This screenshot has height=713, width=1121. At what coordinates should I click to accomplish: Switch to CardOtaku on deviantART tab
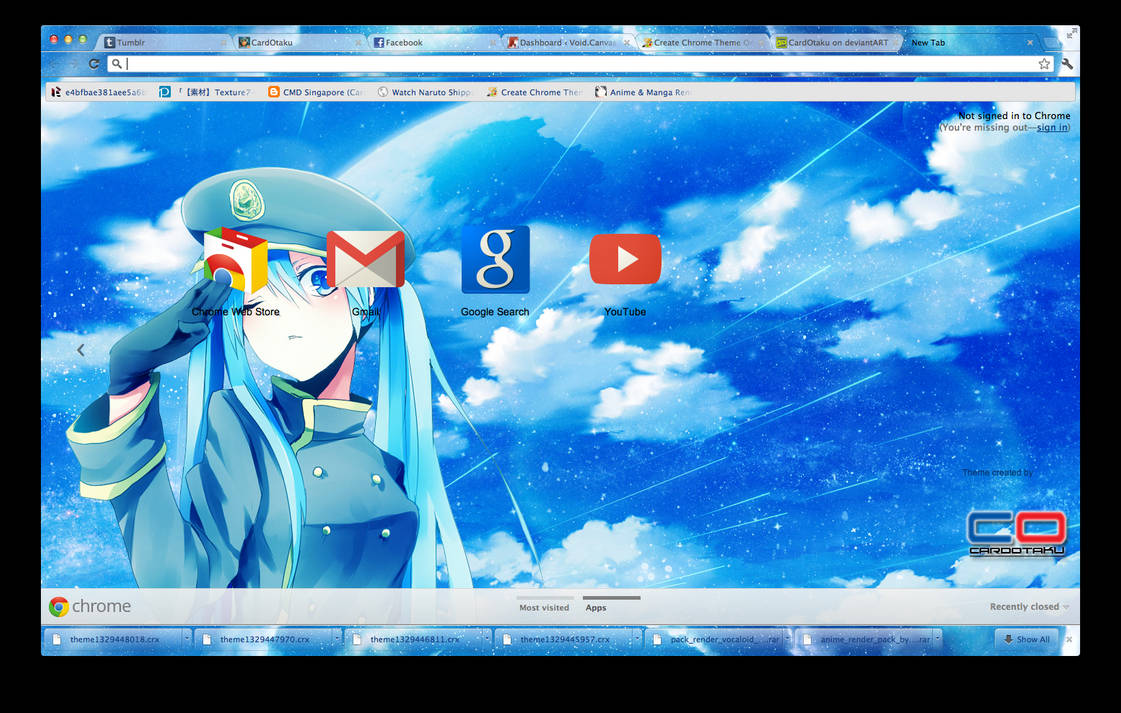(x=834, y=43)
